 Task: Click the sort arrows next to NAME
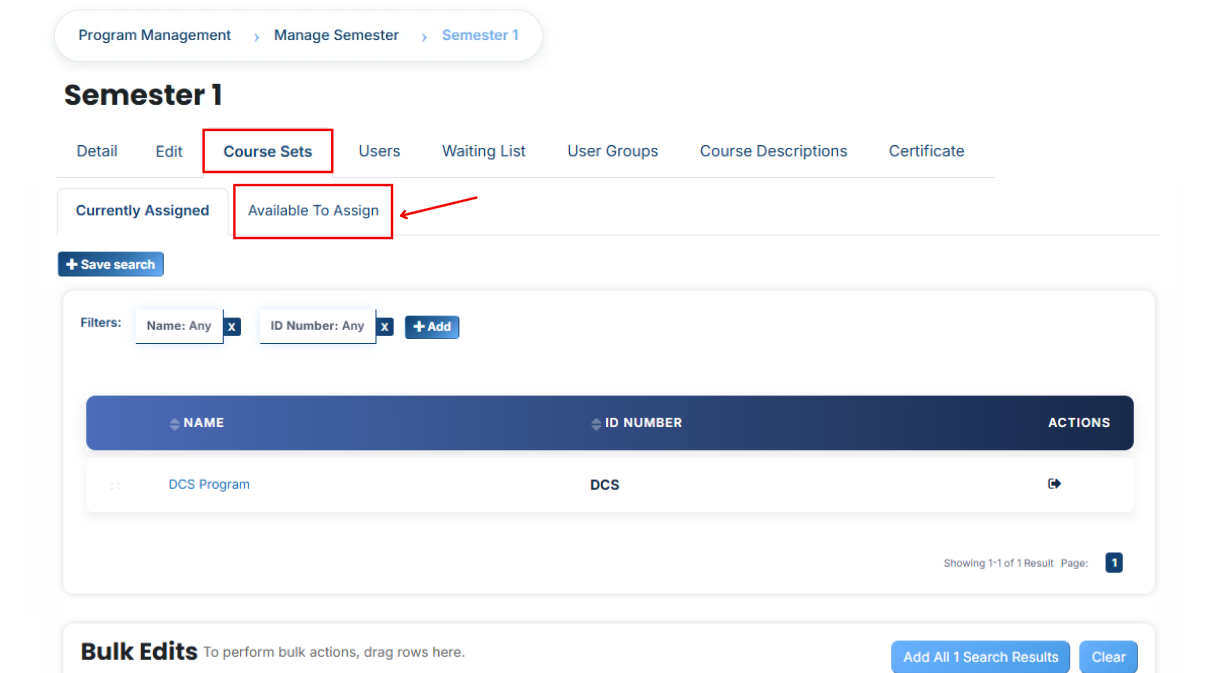coord(174,424)
